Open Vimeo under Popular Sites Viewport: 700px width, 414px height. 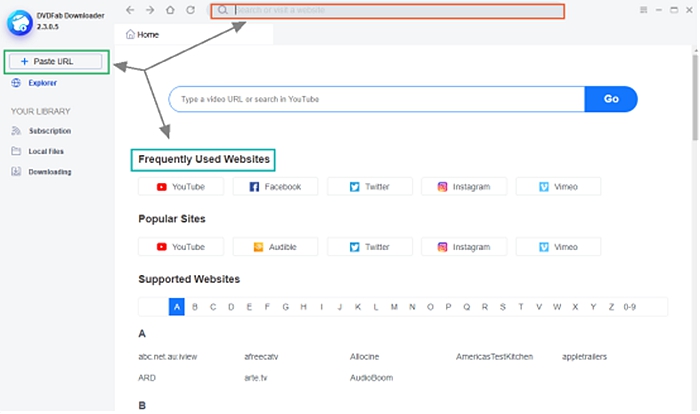coord(558,247)
